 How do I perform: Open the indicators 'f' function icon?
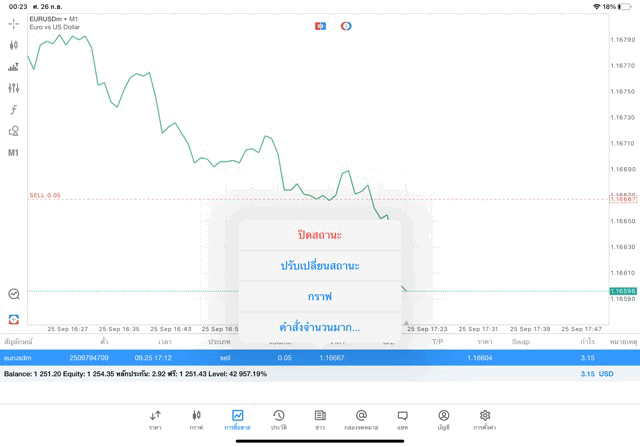[x=13, y=110]
